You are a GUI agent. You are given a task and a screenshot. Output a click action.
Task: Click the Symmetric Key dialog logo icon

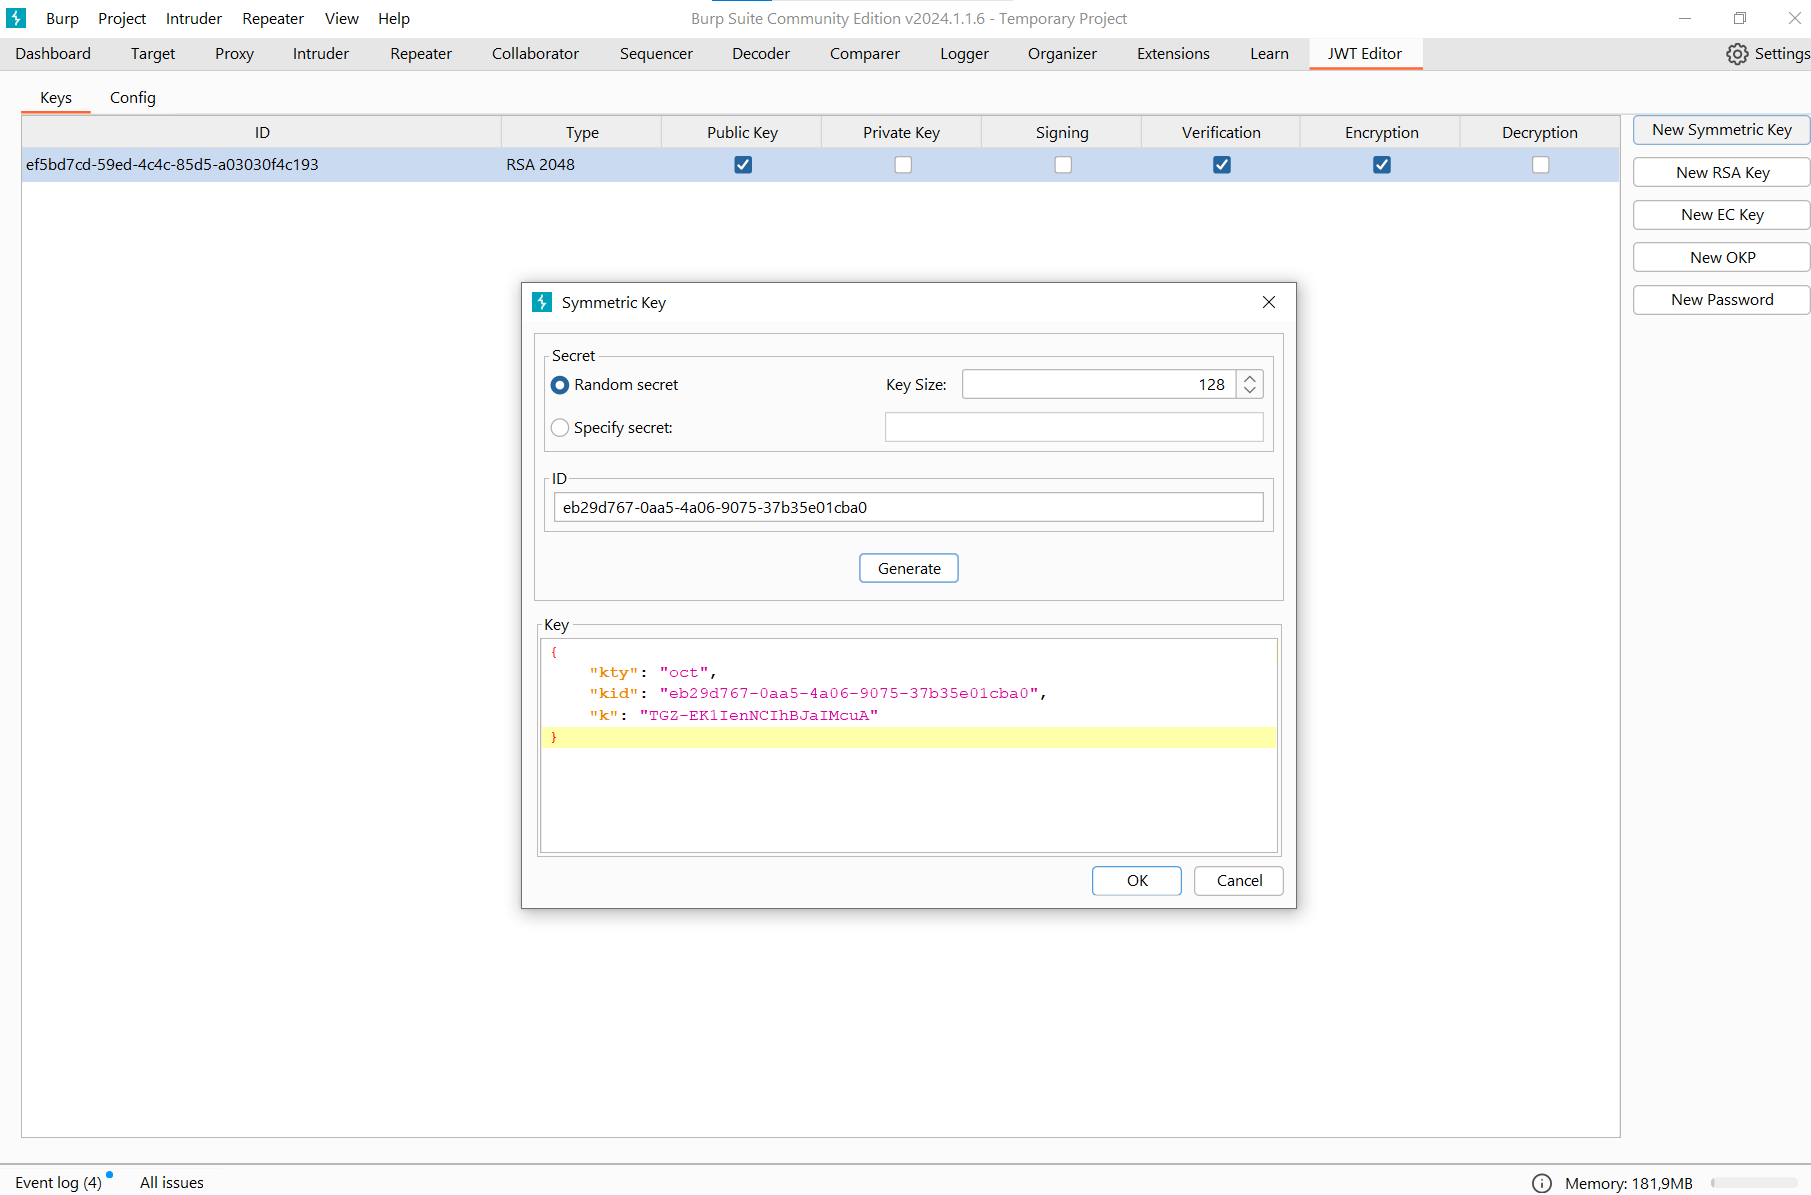(542, 302)
